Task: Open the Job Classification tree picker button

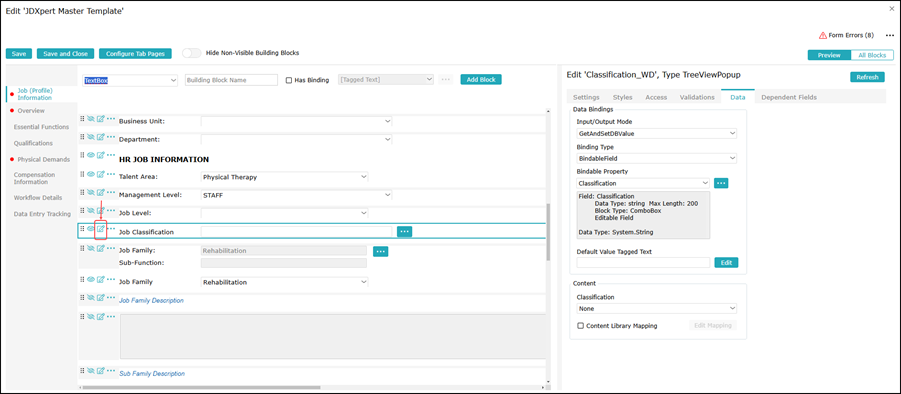Action: pos(405,231)
